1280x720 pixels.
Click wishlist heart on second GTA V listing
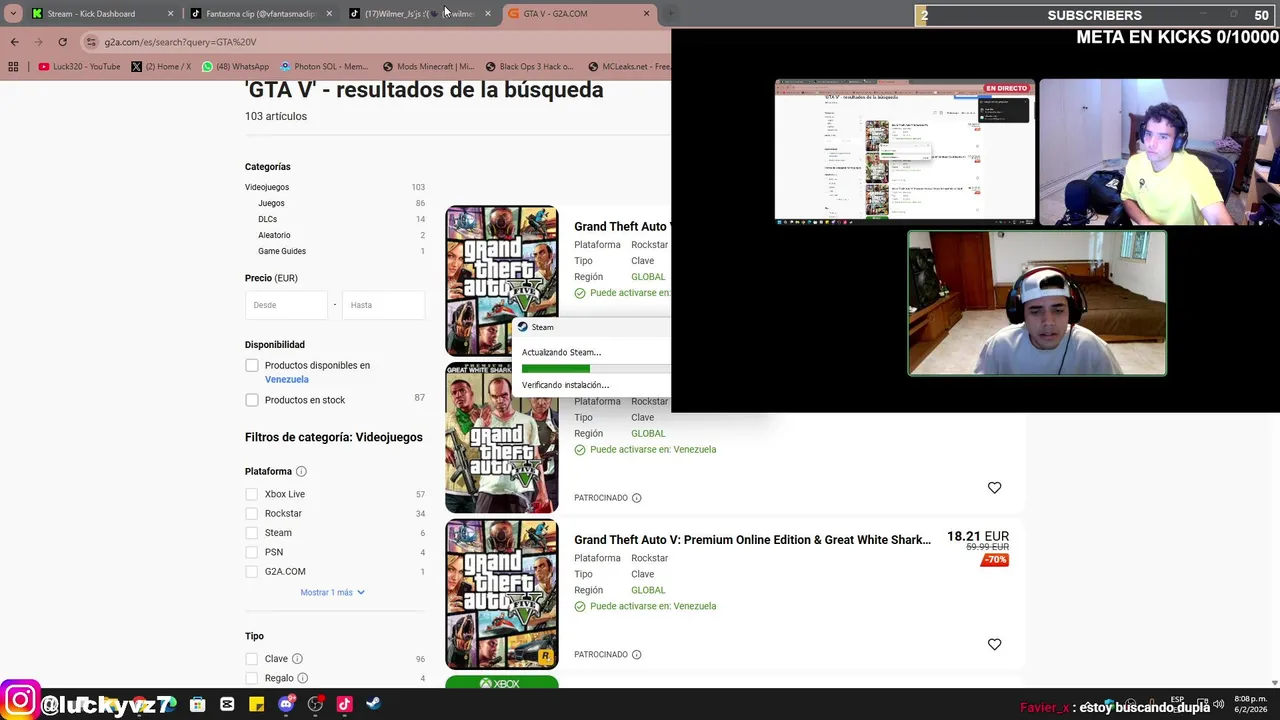(x=994, y=488)
